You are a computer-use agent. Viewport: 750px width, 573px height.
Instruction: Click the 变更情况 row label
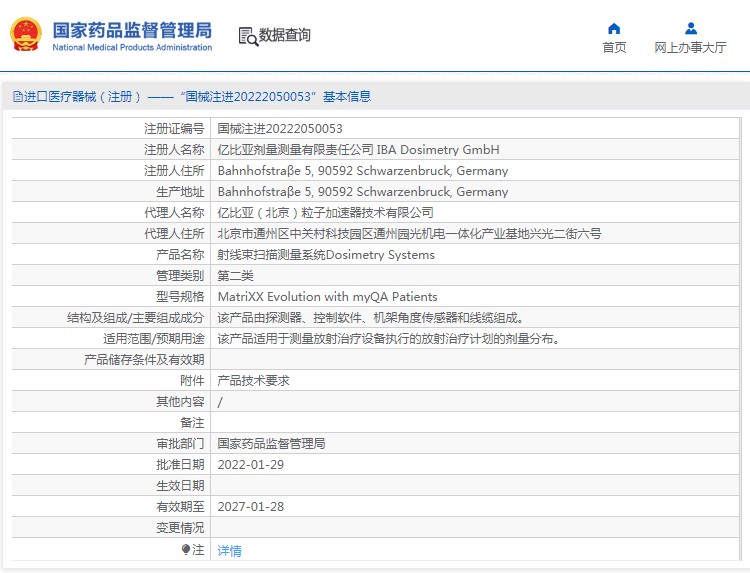pyautogui.click(x=180, y=528)
